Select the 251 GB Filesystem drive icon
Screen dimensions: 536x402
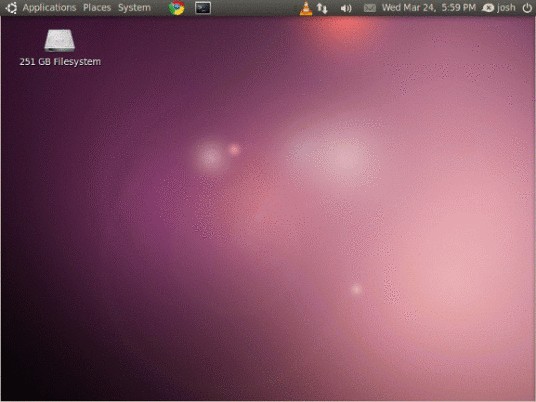[x=59, y=40]
